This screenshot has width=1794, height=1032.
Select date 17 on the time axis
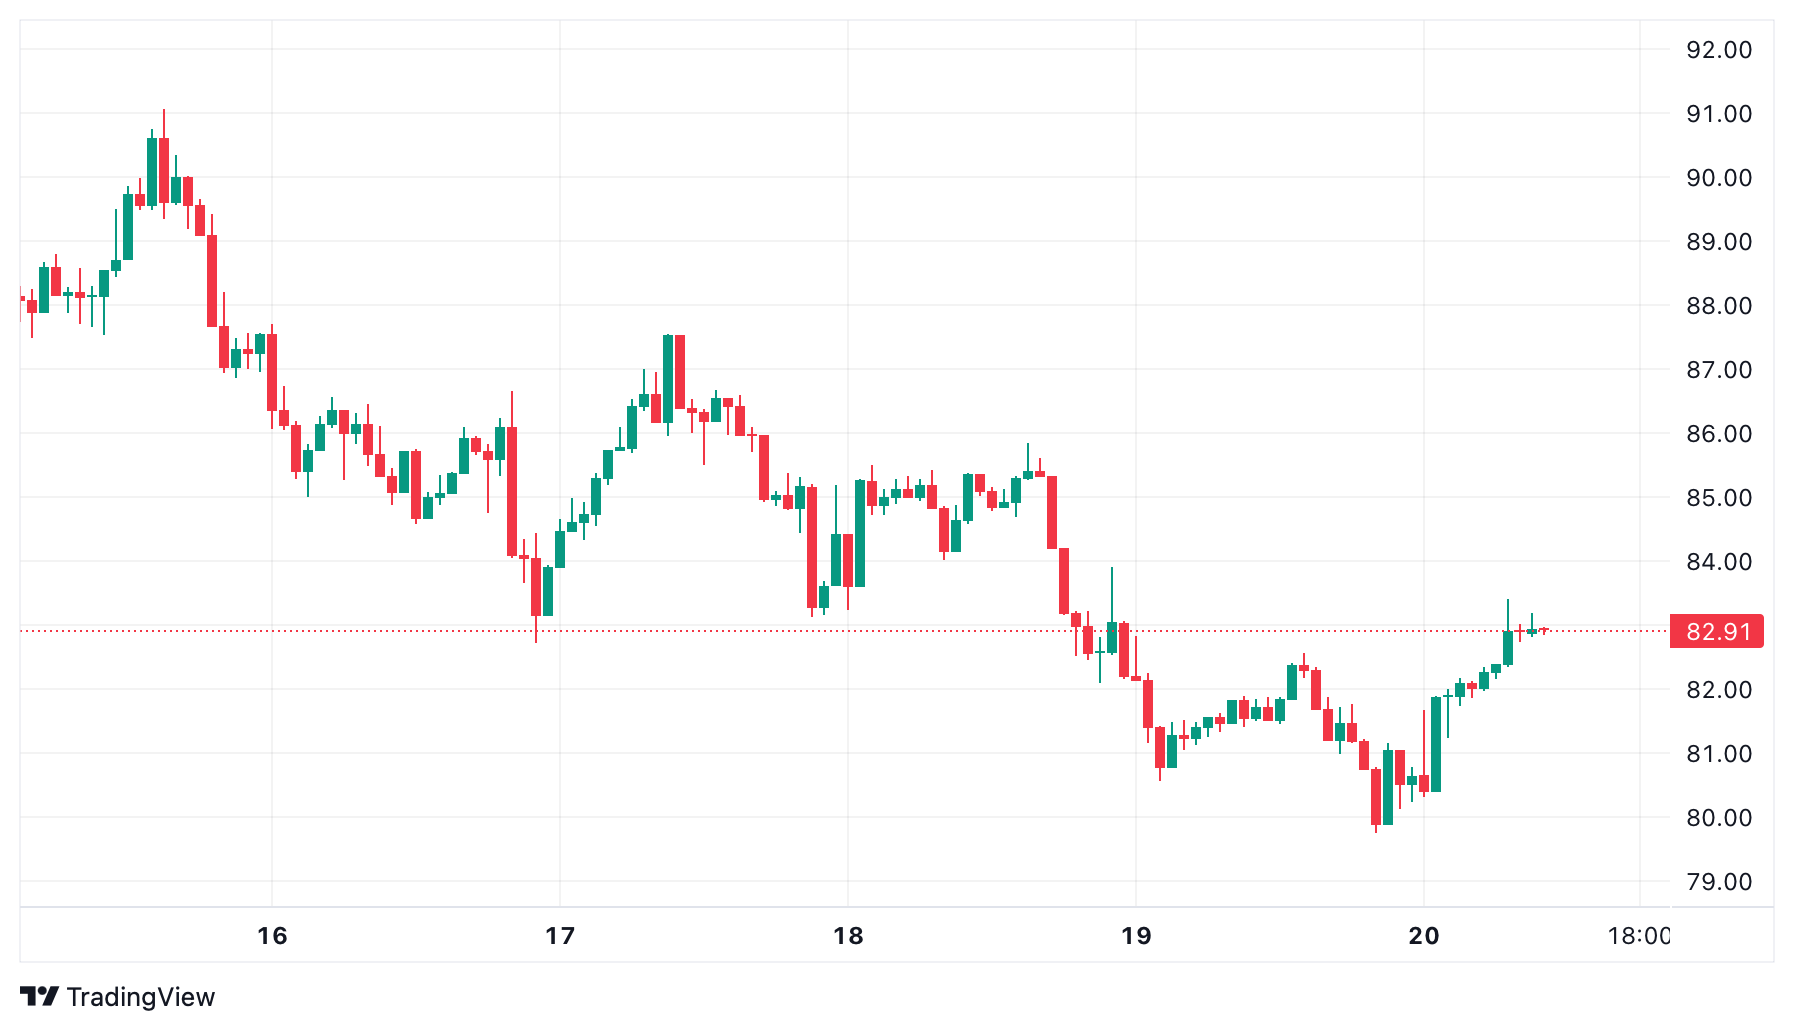point(560,936)
